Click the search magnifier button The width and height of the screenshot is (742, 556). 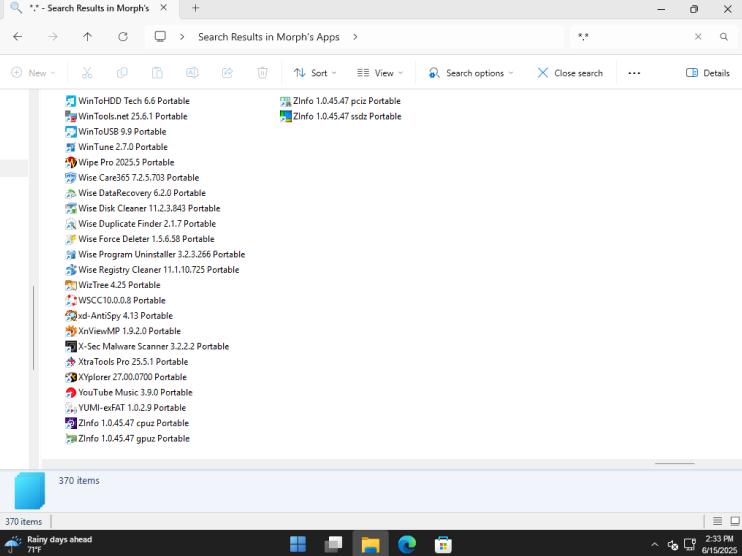(x=724, y=36)
